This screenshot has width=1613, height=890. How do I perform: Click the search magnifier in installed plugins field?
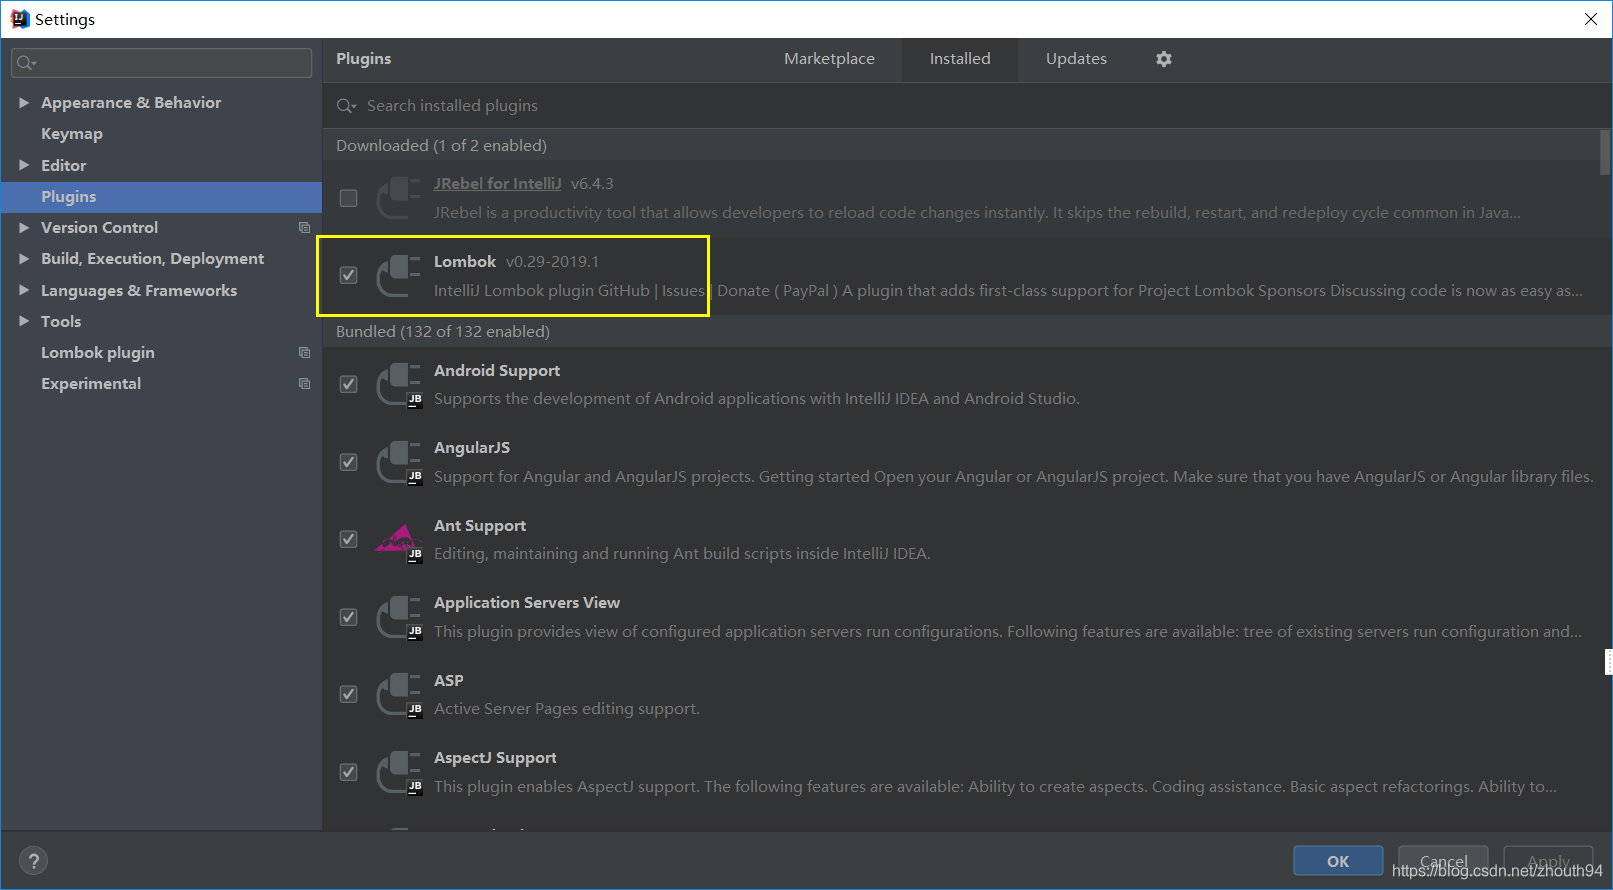(346, 106)
